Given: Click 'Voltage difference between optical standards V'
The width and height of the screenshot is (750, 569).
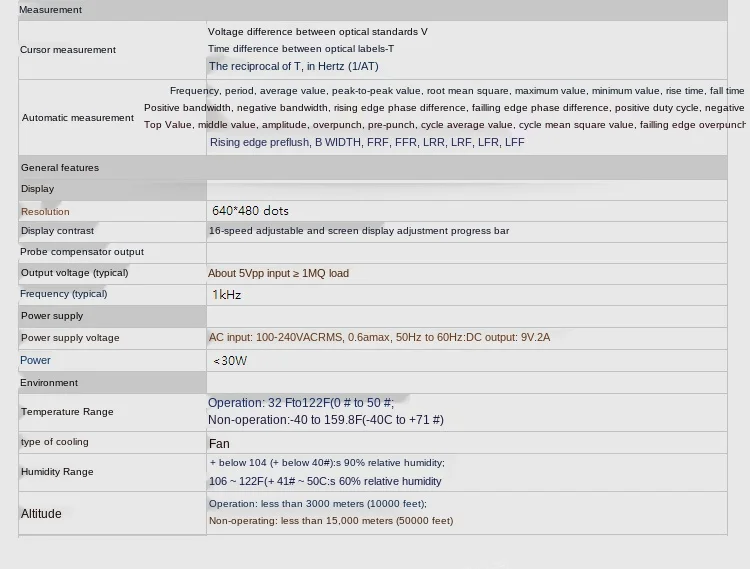Looking at the screenshot, I should point(318,32).
